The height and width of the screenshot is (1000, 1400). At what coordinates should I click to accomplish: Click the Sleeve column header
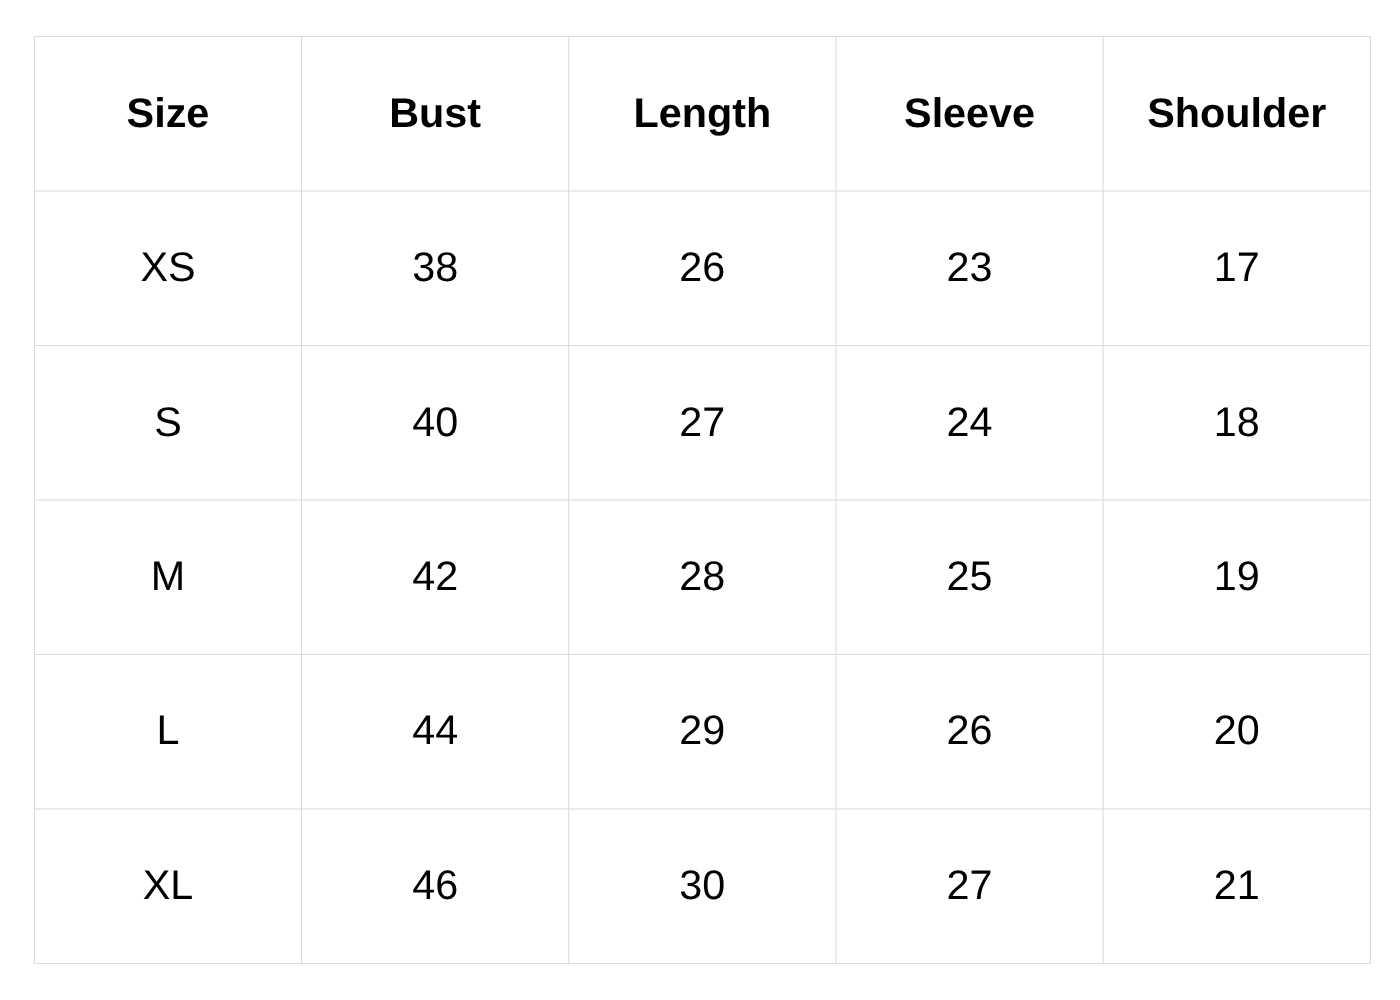[969, 113]
